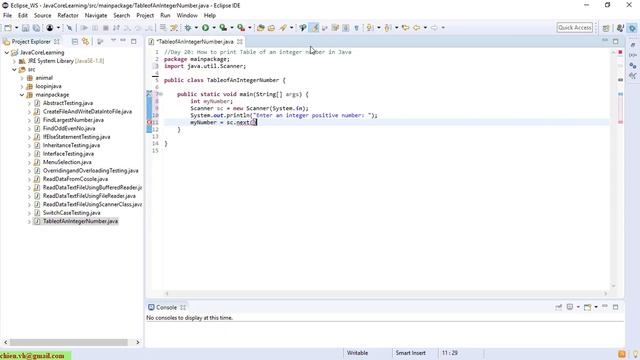Click the red error mark in overview ruler

point(620,122)
